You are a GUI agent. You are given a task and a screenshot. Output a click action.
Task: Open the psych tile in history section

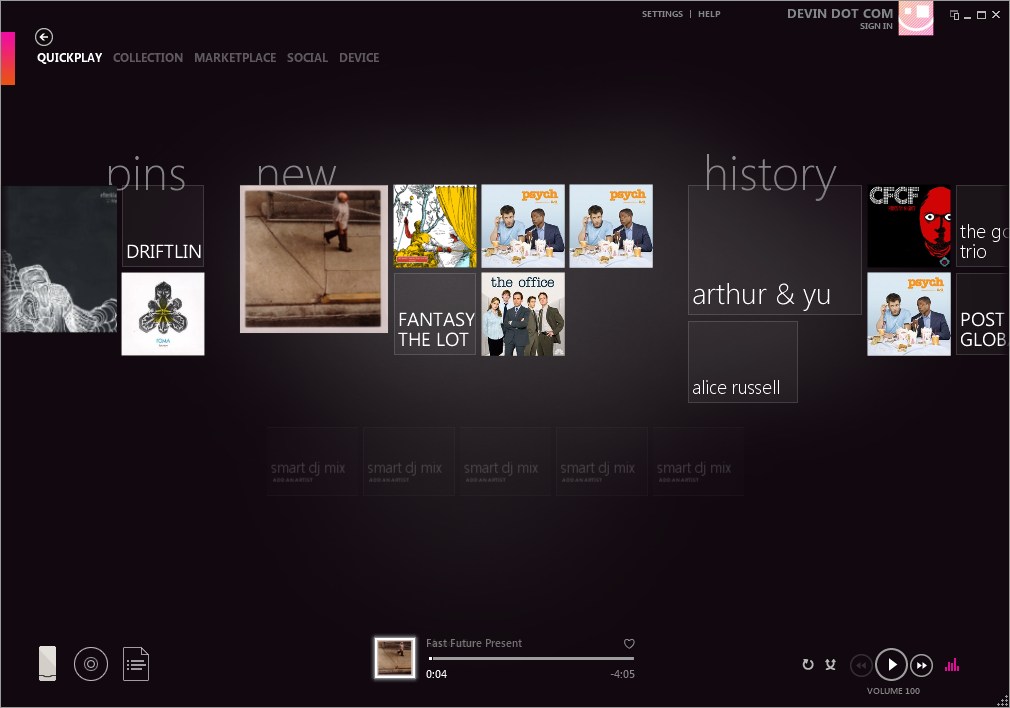click(909, 314)
